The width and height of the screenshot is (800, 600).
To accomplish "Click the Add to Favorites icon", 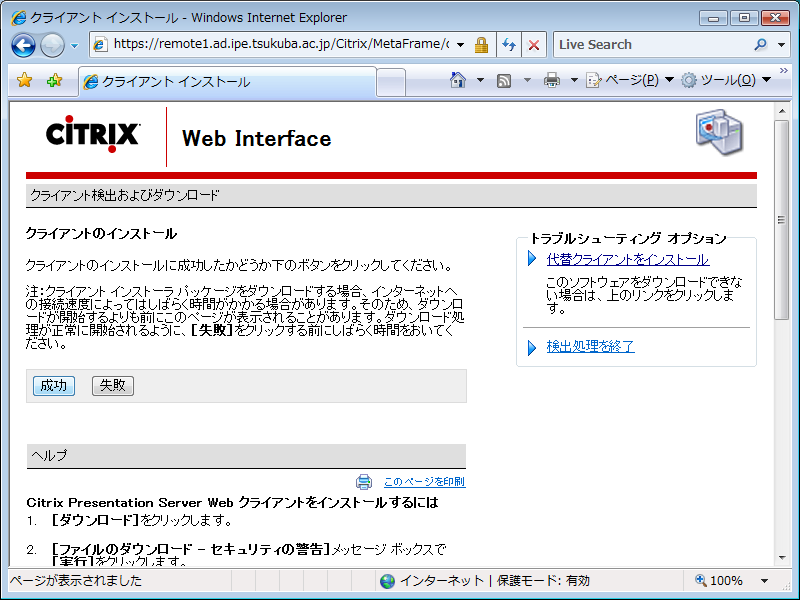I will point(54,81).
